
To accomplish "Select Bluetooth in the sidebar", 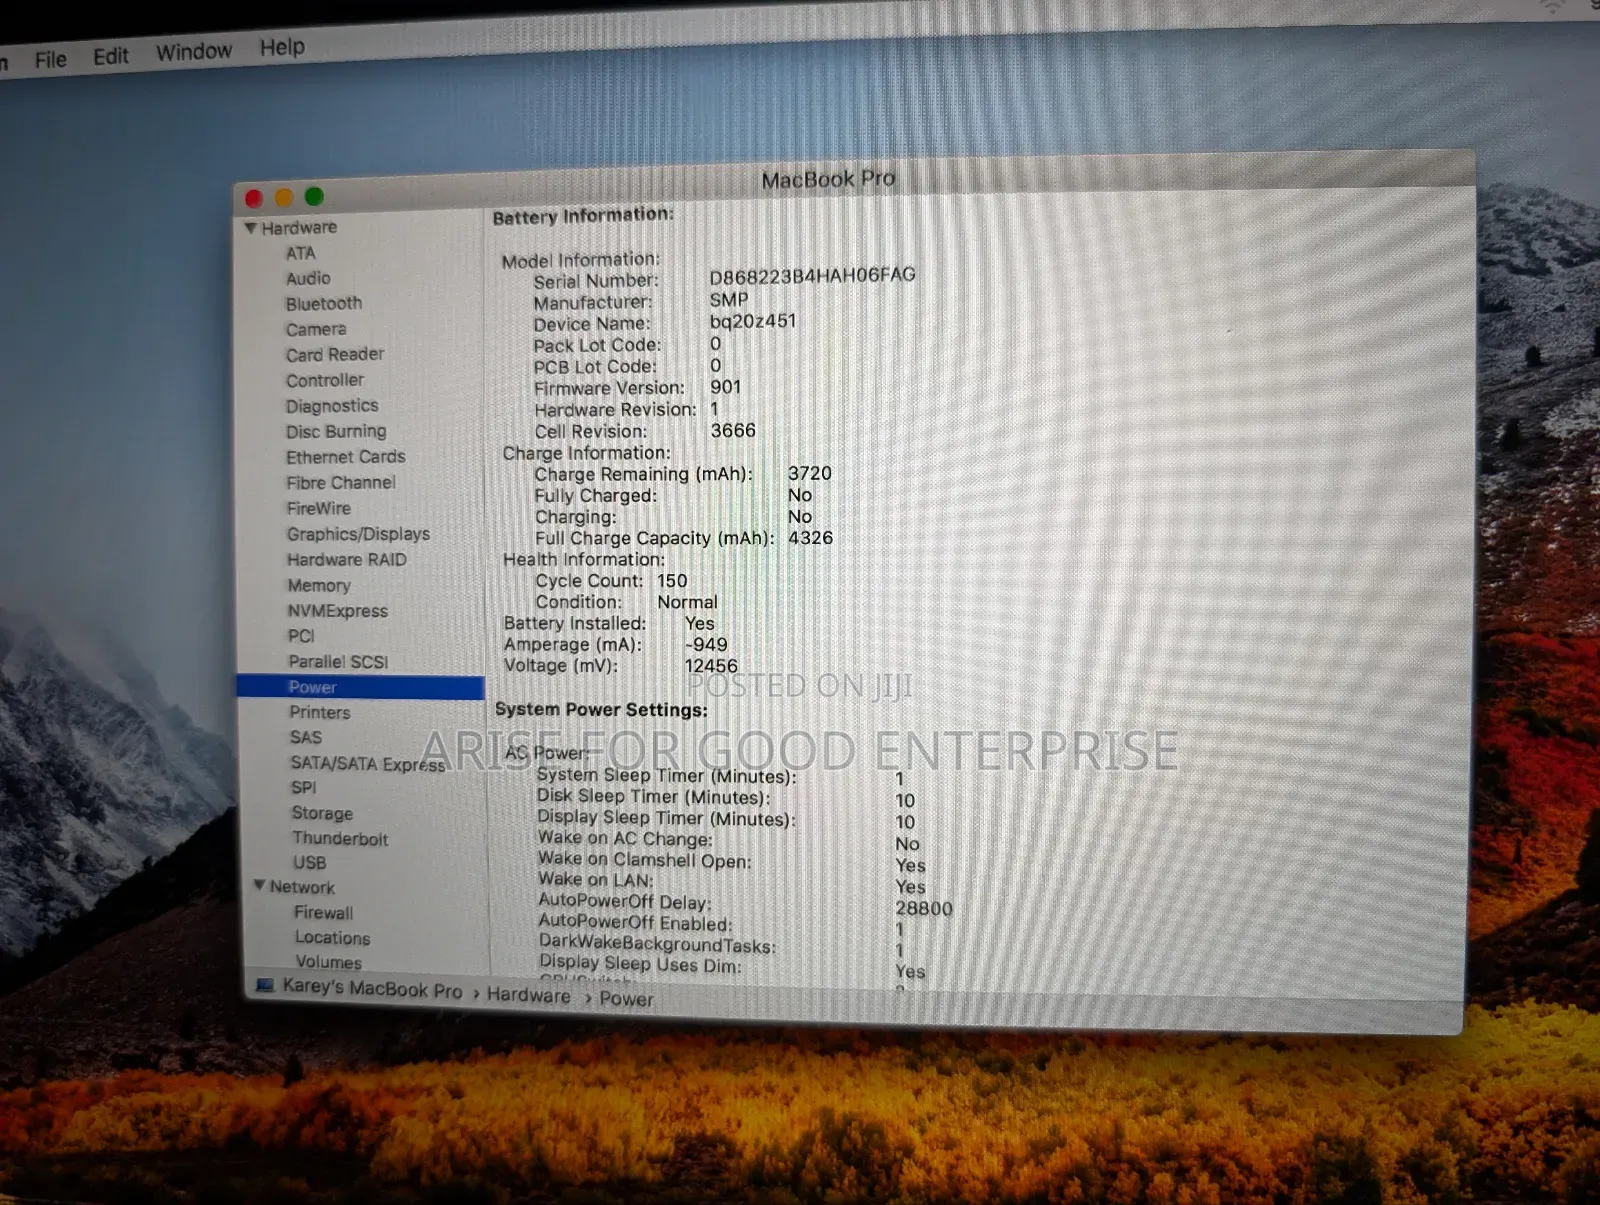I will pyautogui.click(x=324, y=303).
